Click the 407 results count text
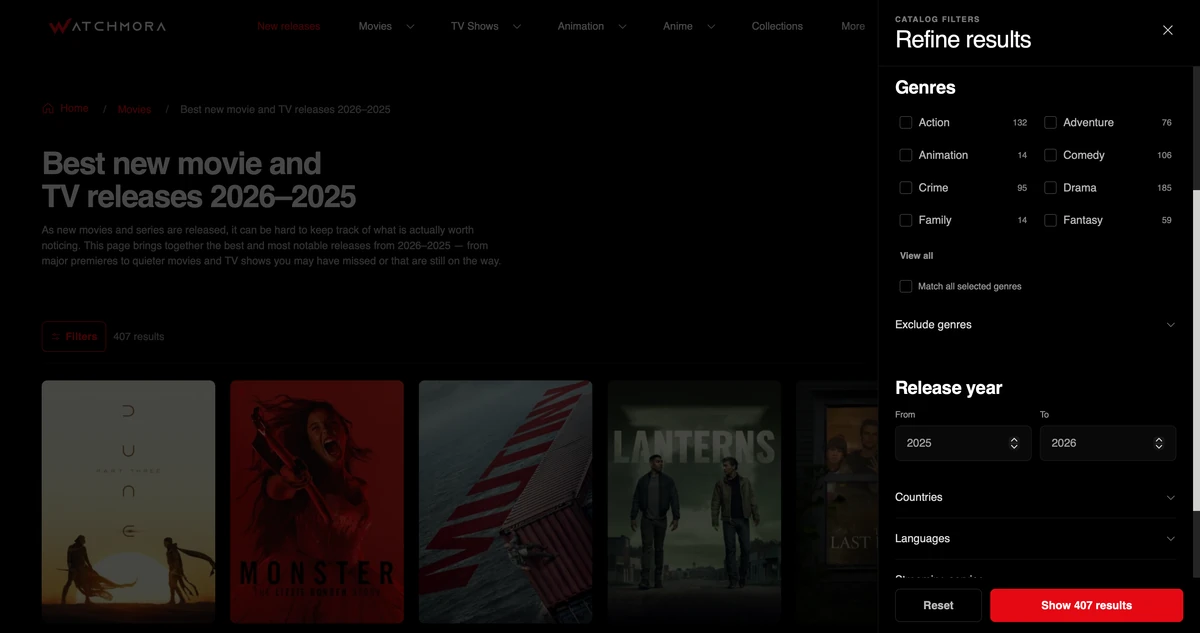The image size is (1200, 633). (139, 337)
